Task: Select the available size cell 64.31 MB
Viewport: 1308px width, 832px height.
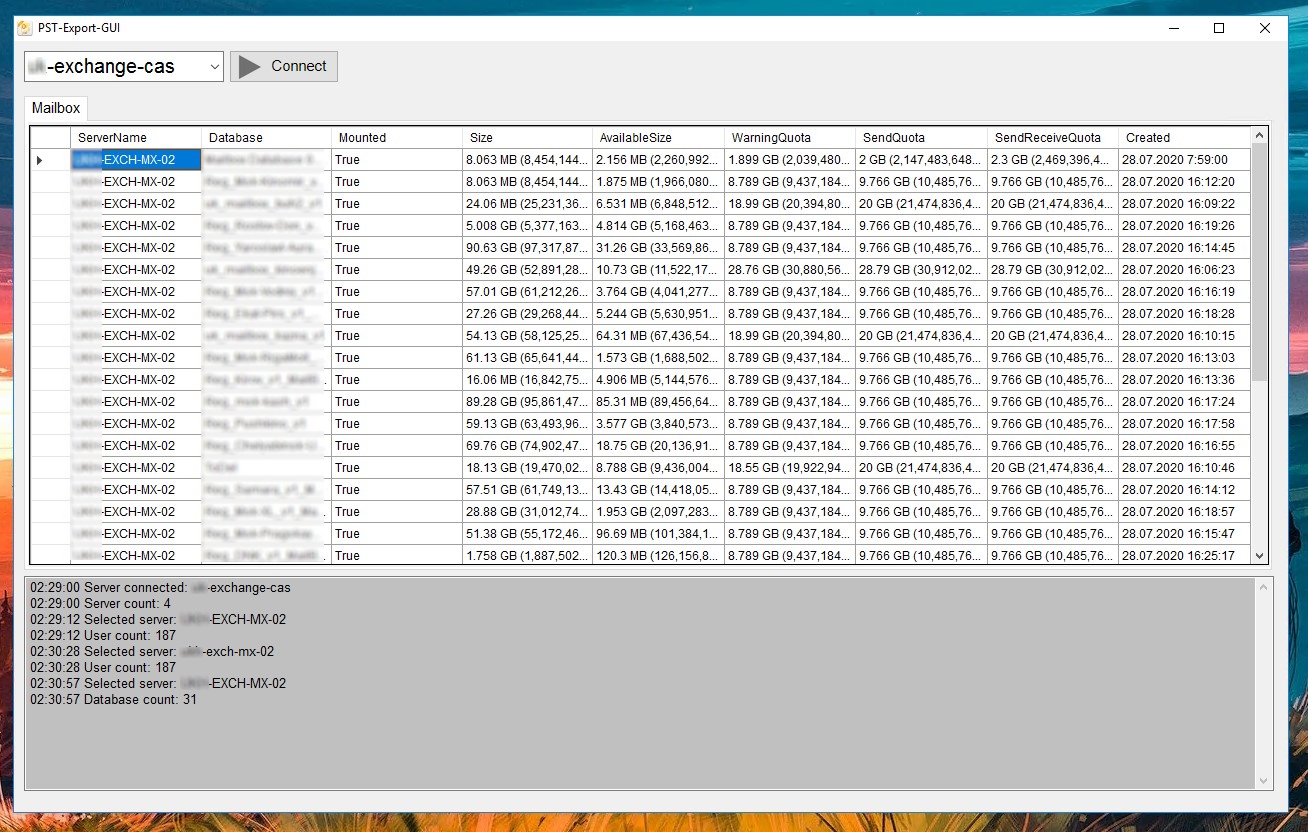Action: click(659, 336)
